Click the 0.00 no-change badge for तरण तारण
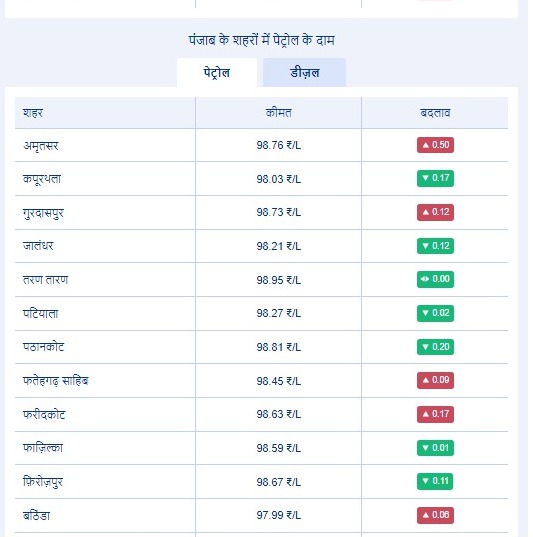This screenshot has height=537, width=533. 435,279
